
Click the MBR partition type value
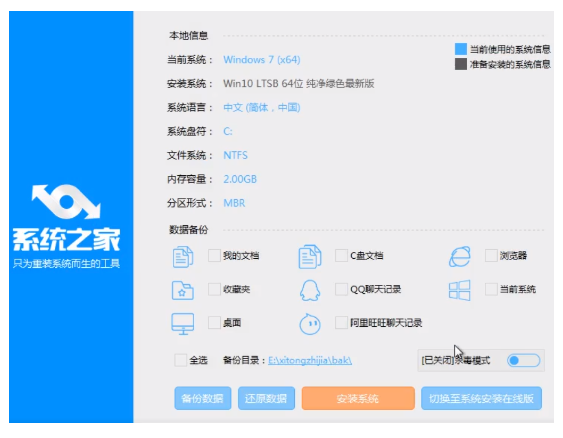tap(234, 203)
